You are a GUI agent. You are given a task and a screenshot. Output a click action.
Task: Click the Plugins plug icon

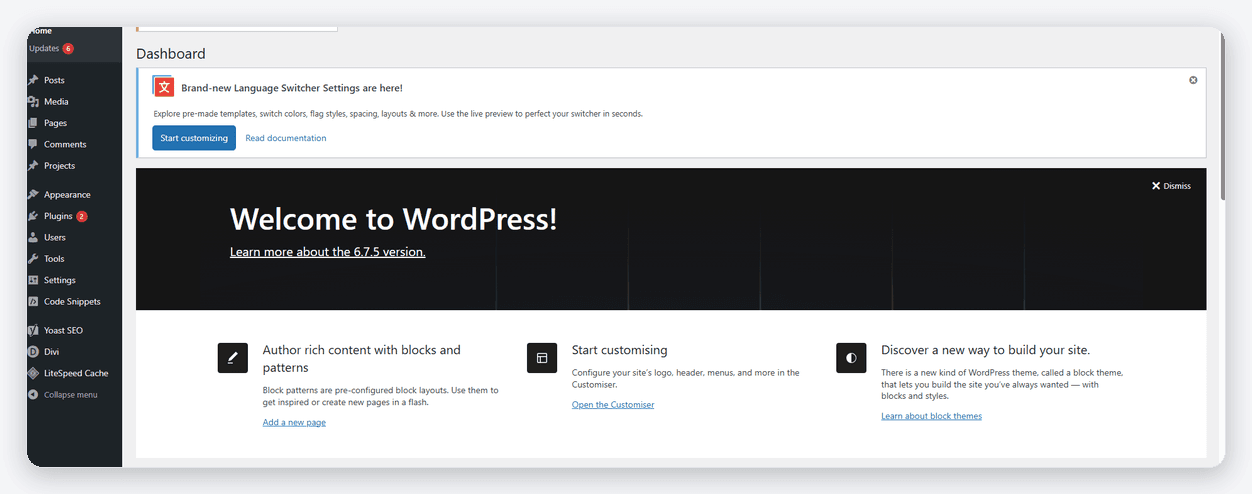click(x=34, y=216)
